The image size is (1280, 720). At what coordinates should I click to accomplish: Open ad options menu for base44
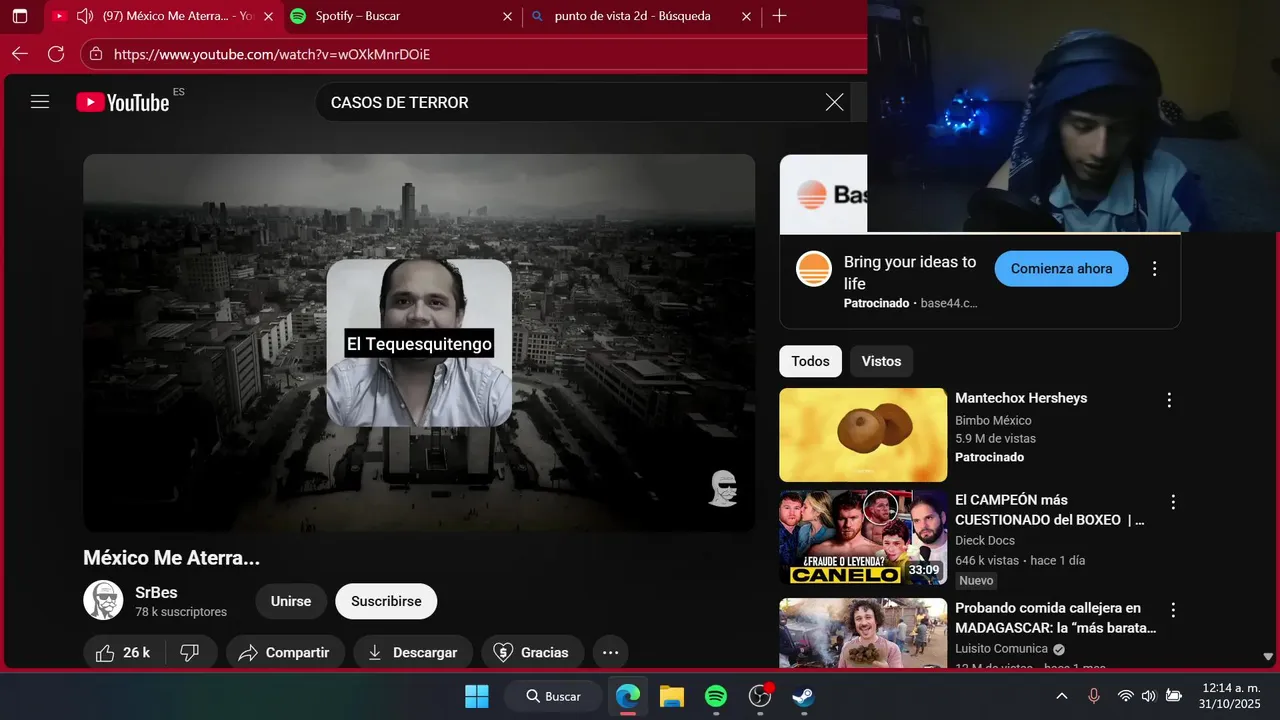(x=1155, y=269)
